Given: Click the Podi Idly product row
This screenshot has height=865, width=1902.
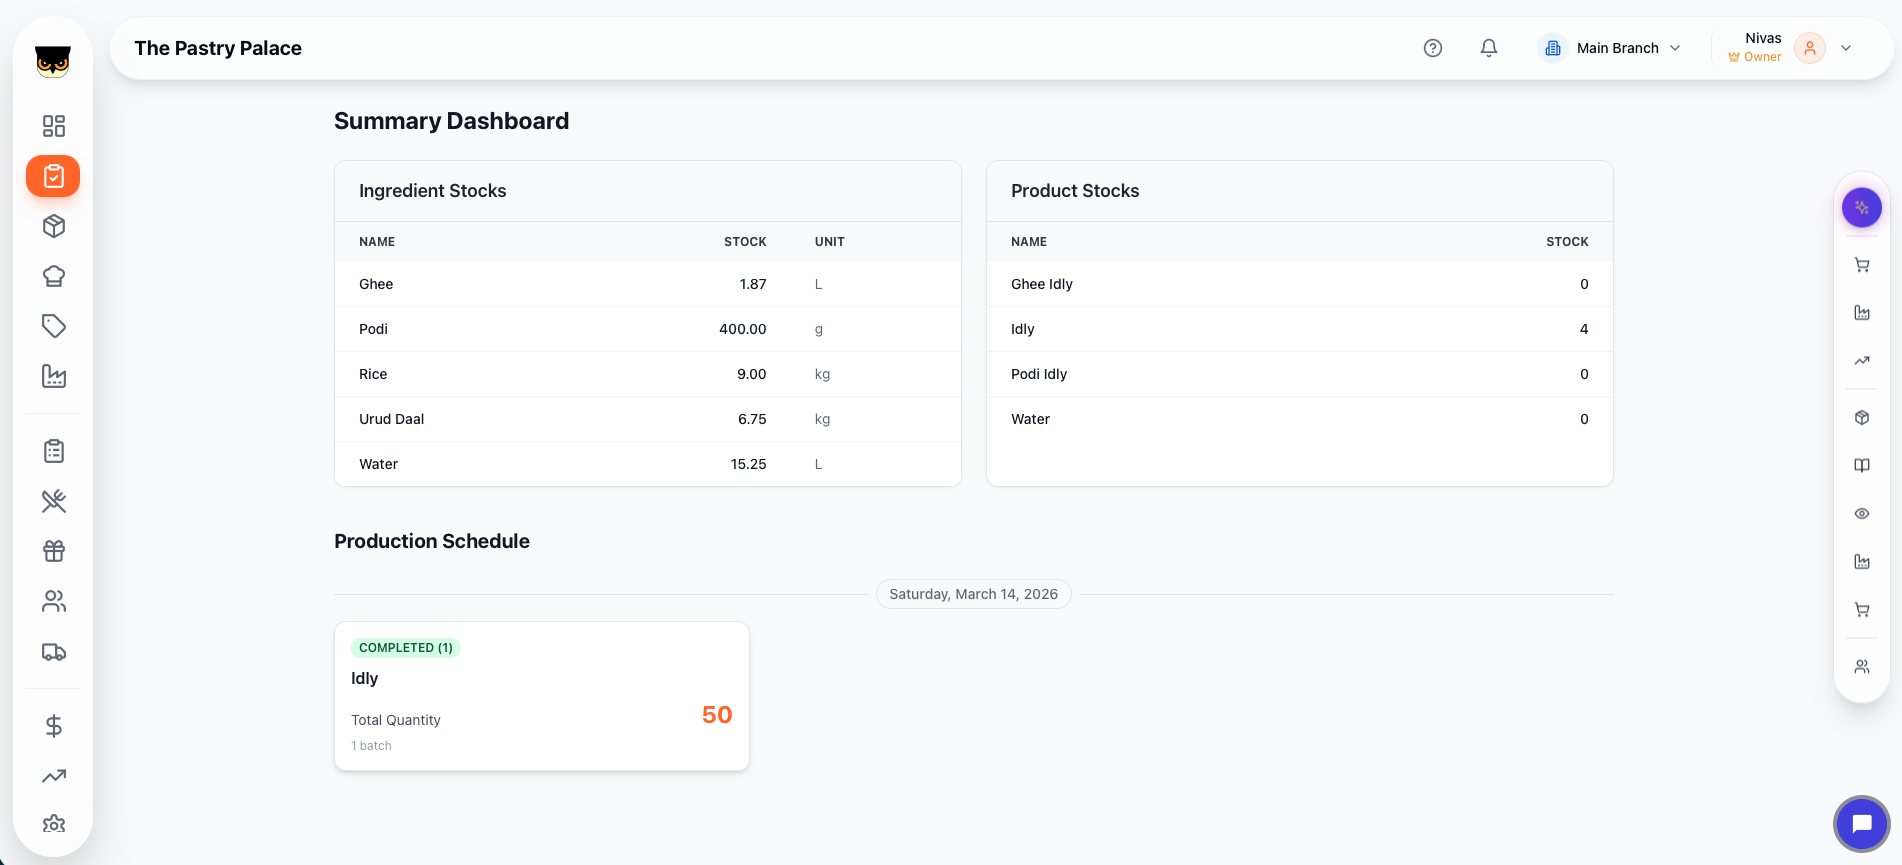Looking at the screenshot, I should coord(1298,374).
